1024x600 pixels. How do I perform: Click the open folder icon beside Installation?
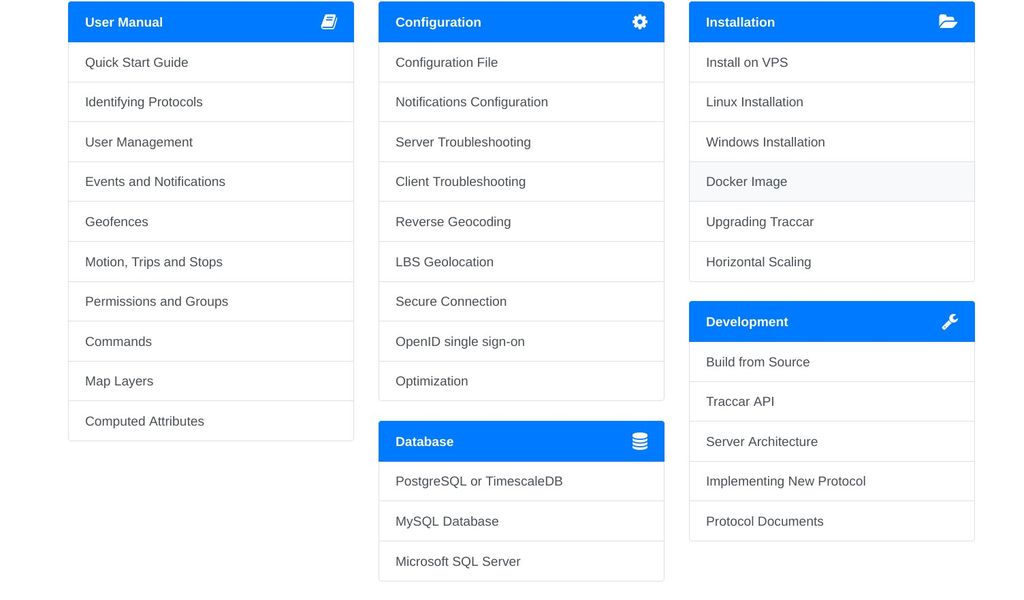pyautogui.click(x=948, y=22)
